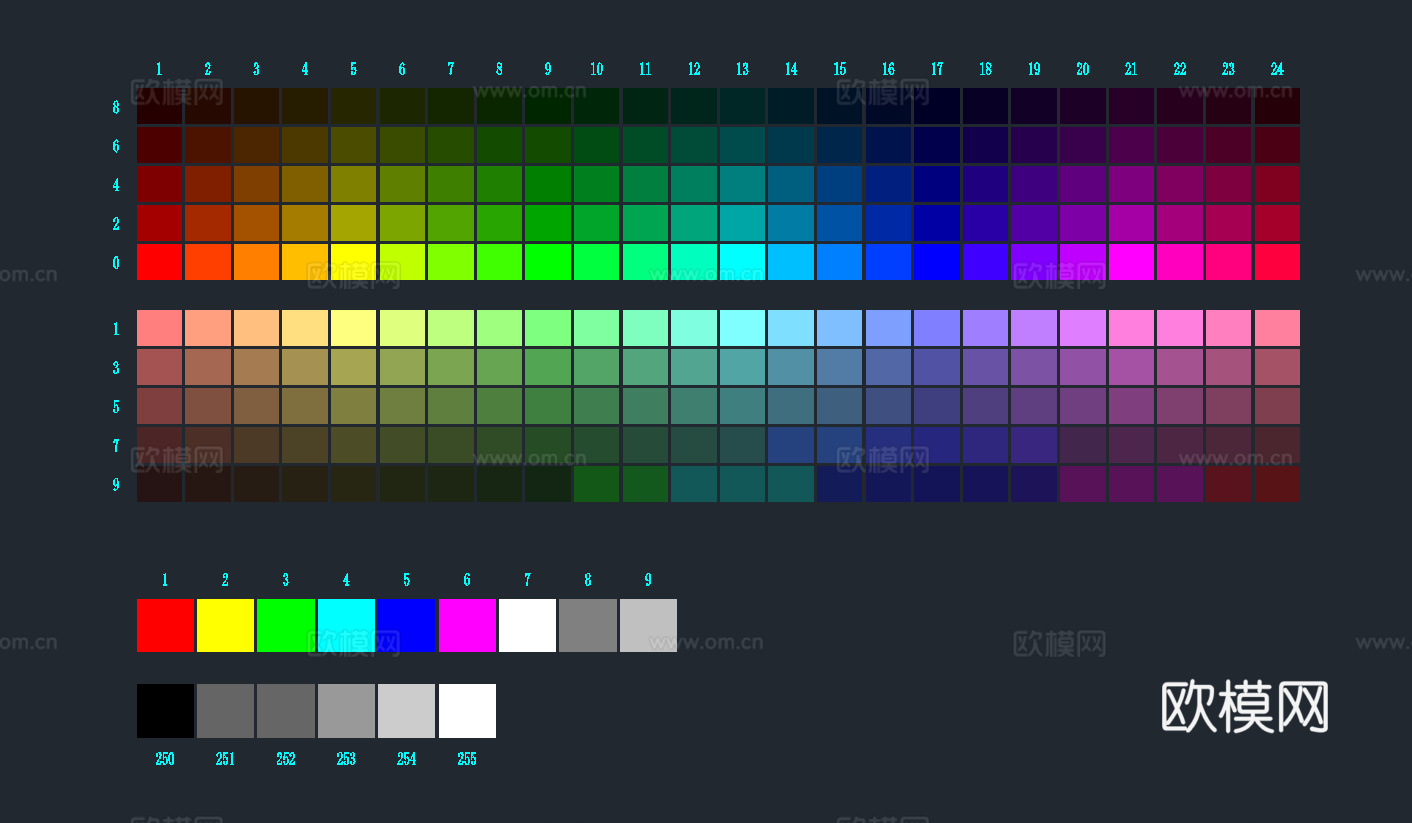Viewport: 1412px width, 823px height.
Task: Choose the crimson swatch at column 24, row 0
Action: (1277, 262)
